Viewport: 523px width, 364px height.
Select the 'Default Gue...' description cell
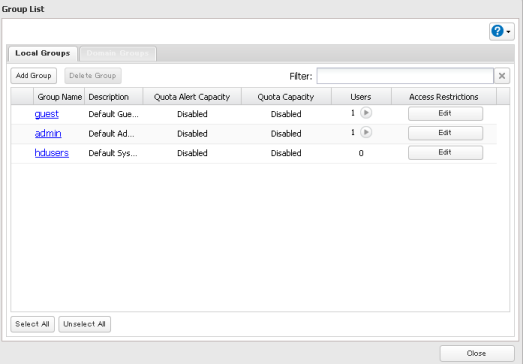pyautogui.click(x=113, y=114)
